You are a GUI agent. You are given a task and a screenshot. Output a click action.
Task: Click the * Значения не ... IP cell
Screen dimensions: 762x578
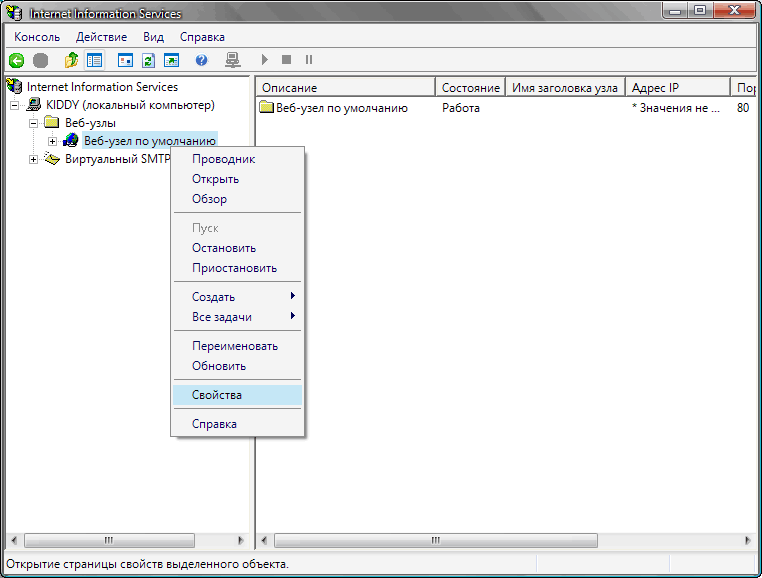[x=675, y=107]
